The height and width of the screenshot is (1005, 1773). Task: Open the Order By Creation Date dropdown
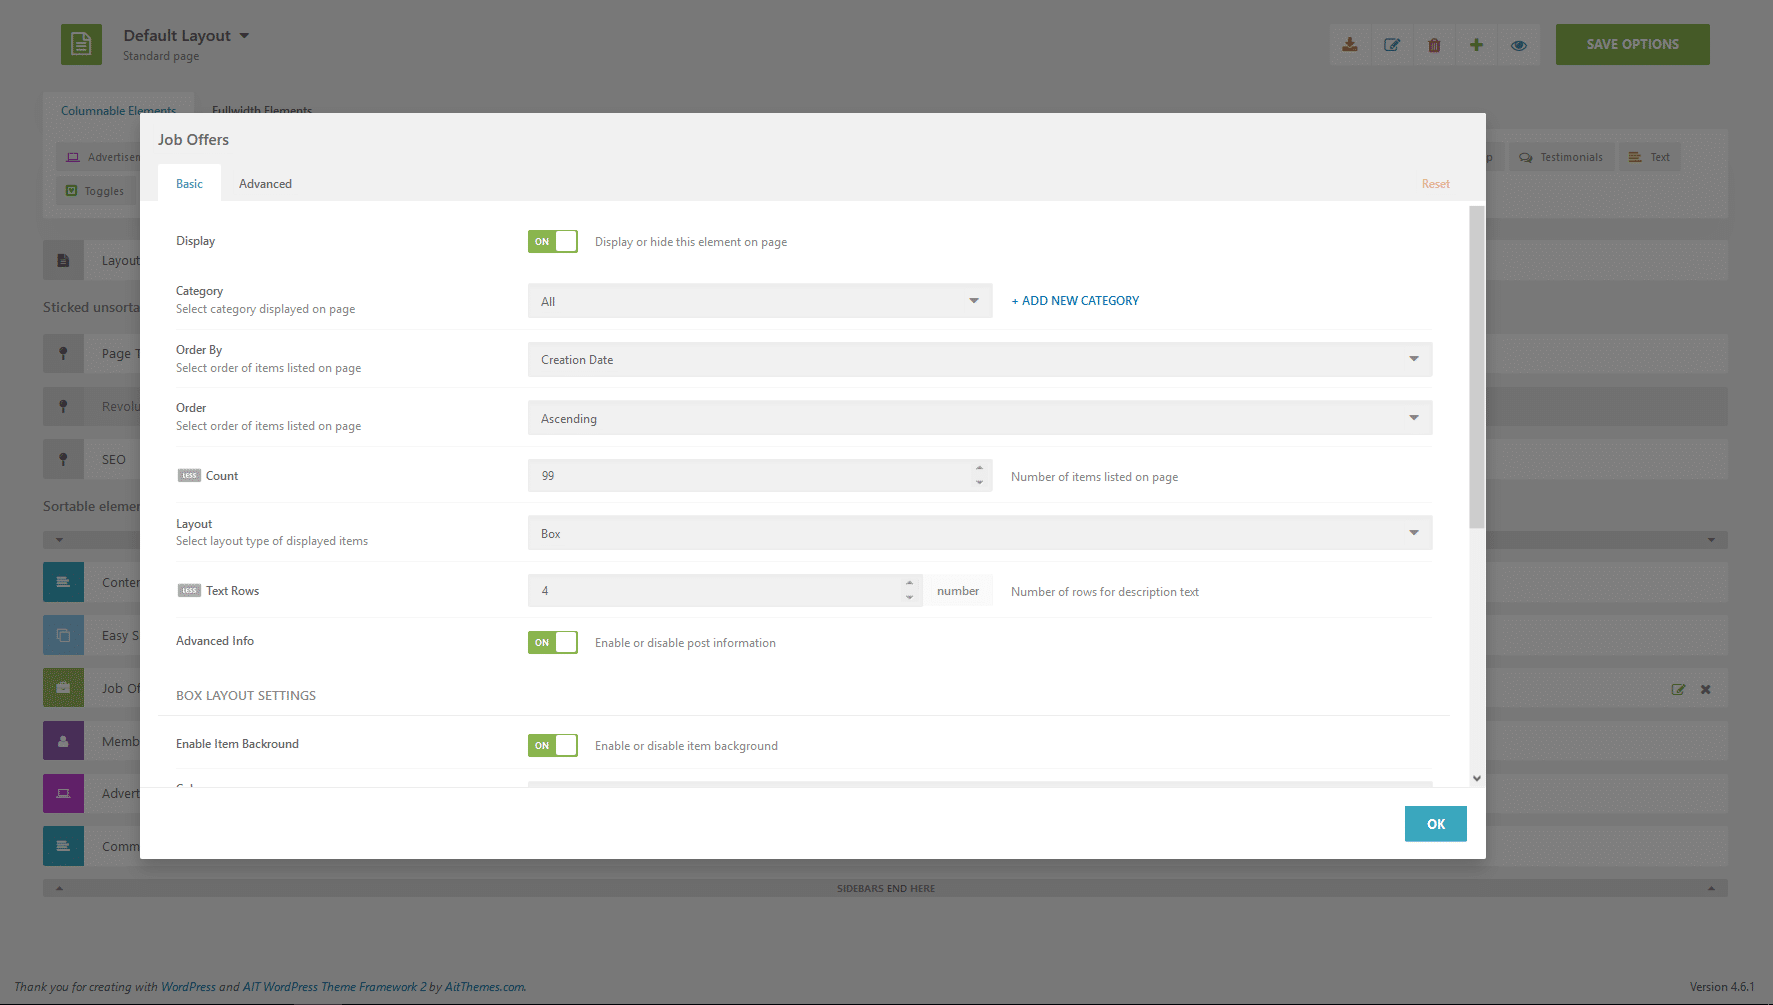coord(980,360)
